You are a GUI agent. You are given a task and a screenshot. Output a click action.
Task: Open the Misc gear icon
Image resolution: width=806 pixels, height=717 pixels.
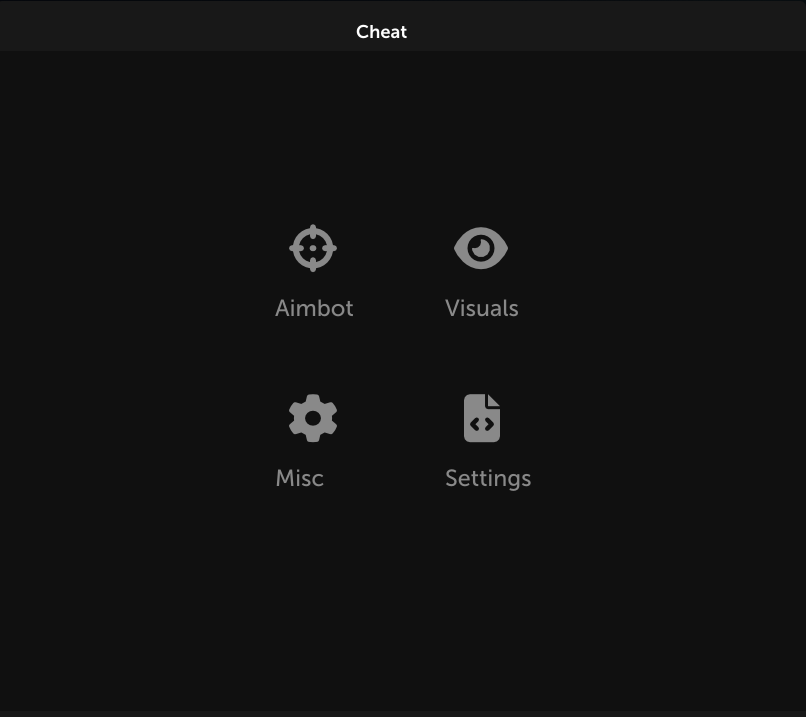(313, 418)
